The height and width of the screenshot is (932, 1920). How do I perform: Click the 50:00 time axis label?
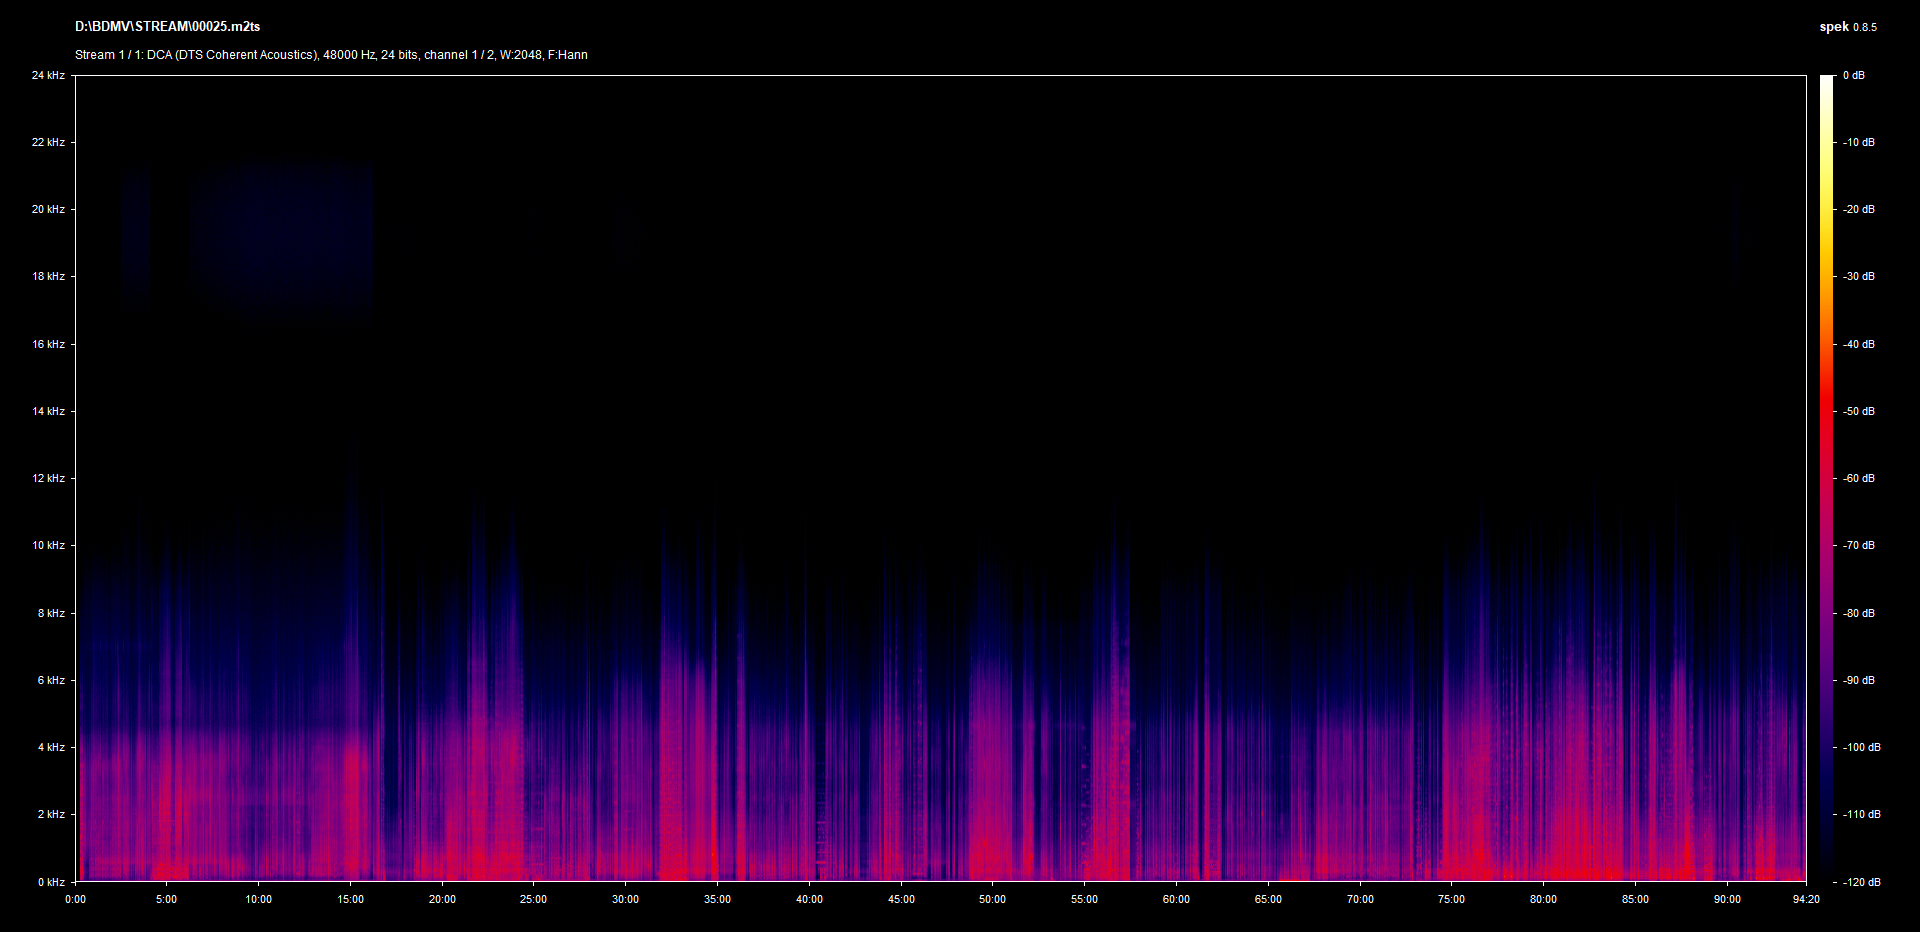click(x=992, y=899)
